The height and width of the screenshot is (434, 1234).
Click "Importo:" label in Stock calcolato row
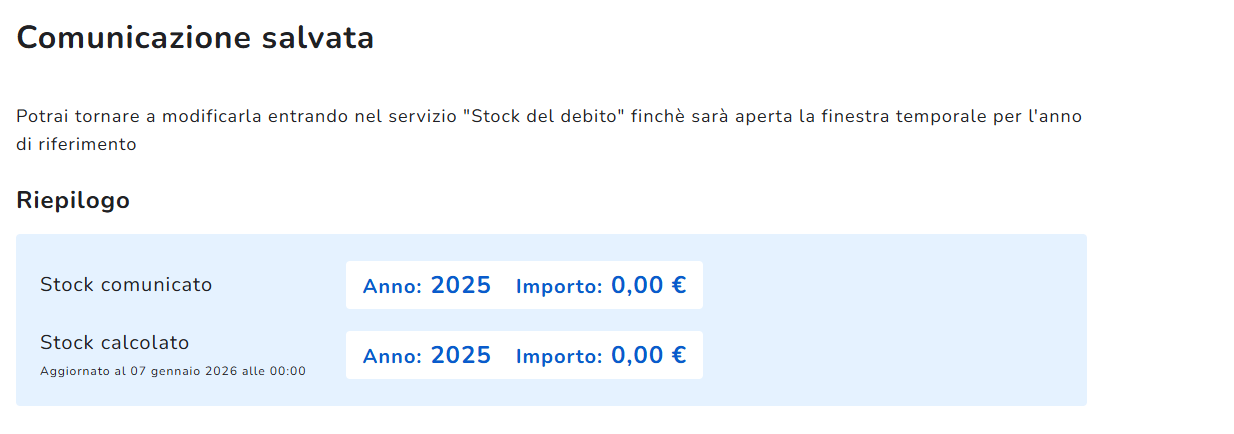coord(559,357)
